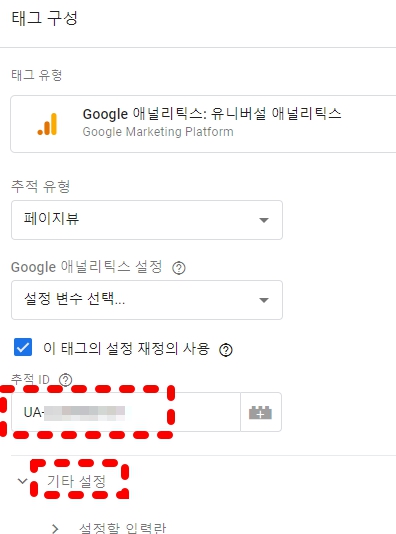Image resolution: width=396 pixels, height=534 pixels.
Task: Click the 태그 유형 label
Action: (x=37, y=75)
